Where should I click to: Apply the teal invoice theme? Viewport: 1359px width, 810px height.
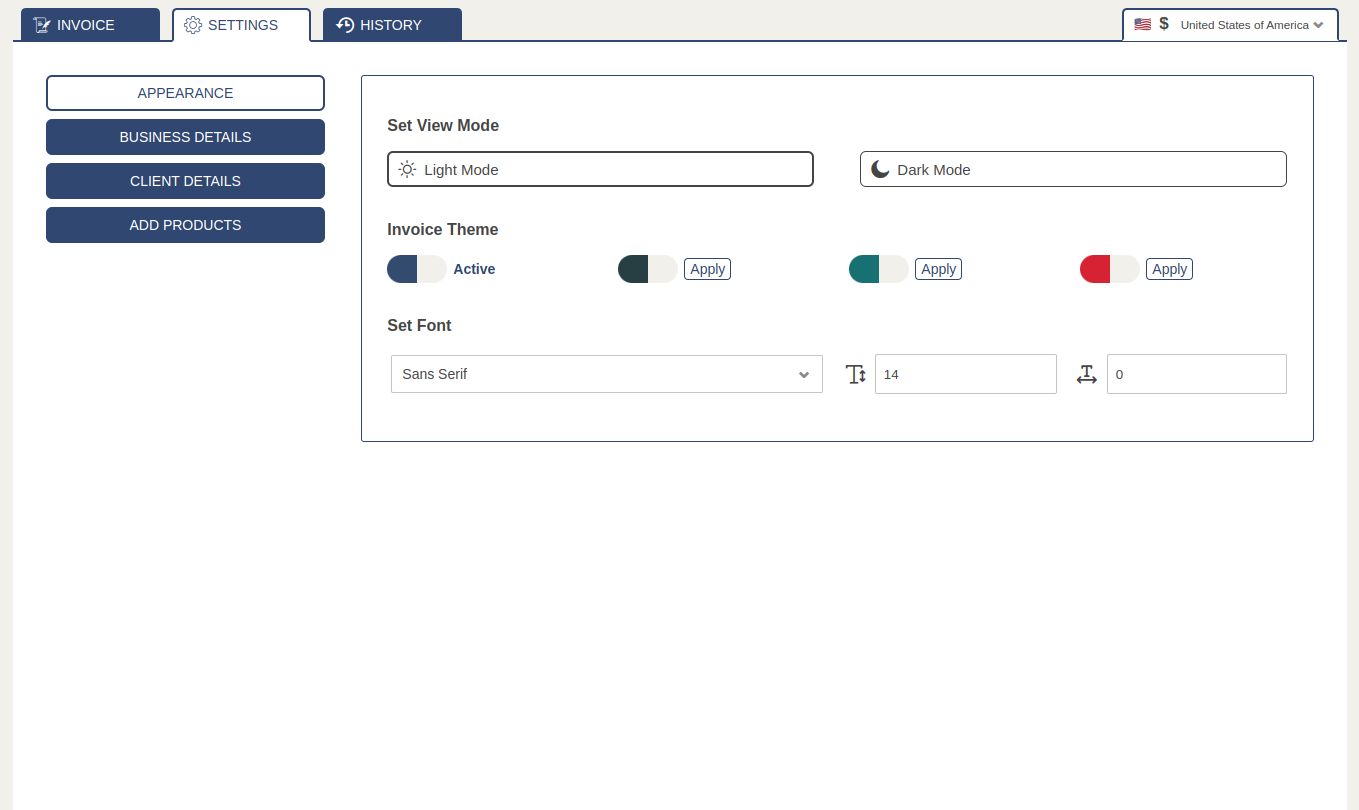click(x=938, y=268)
